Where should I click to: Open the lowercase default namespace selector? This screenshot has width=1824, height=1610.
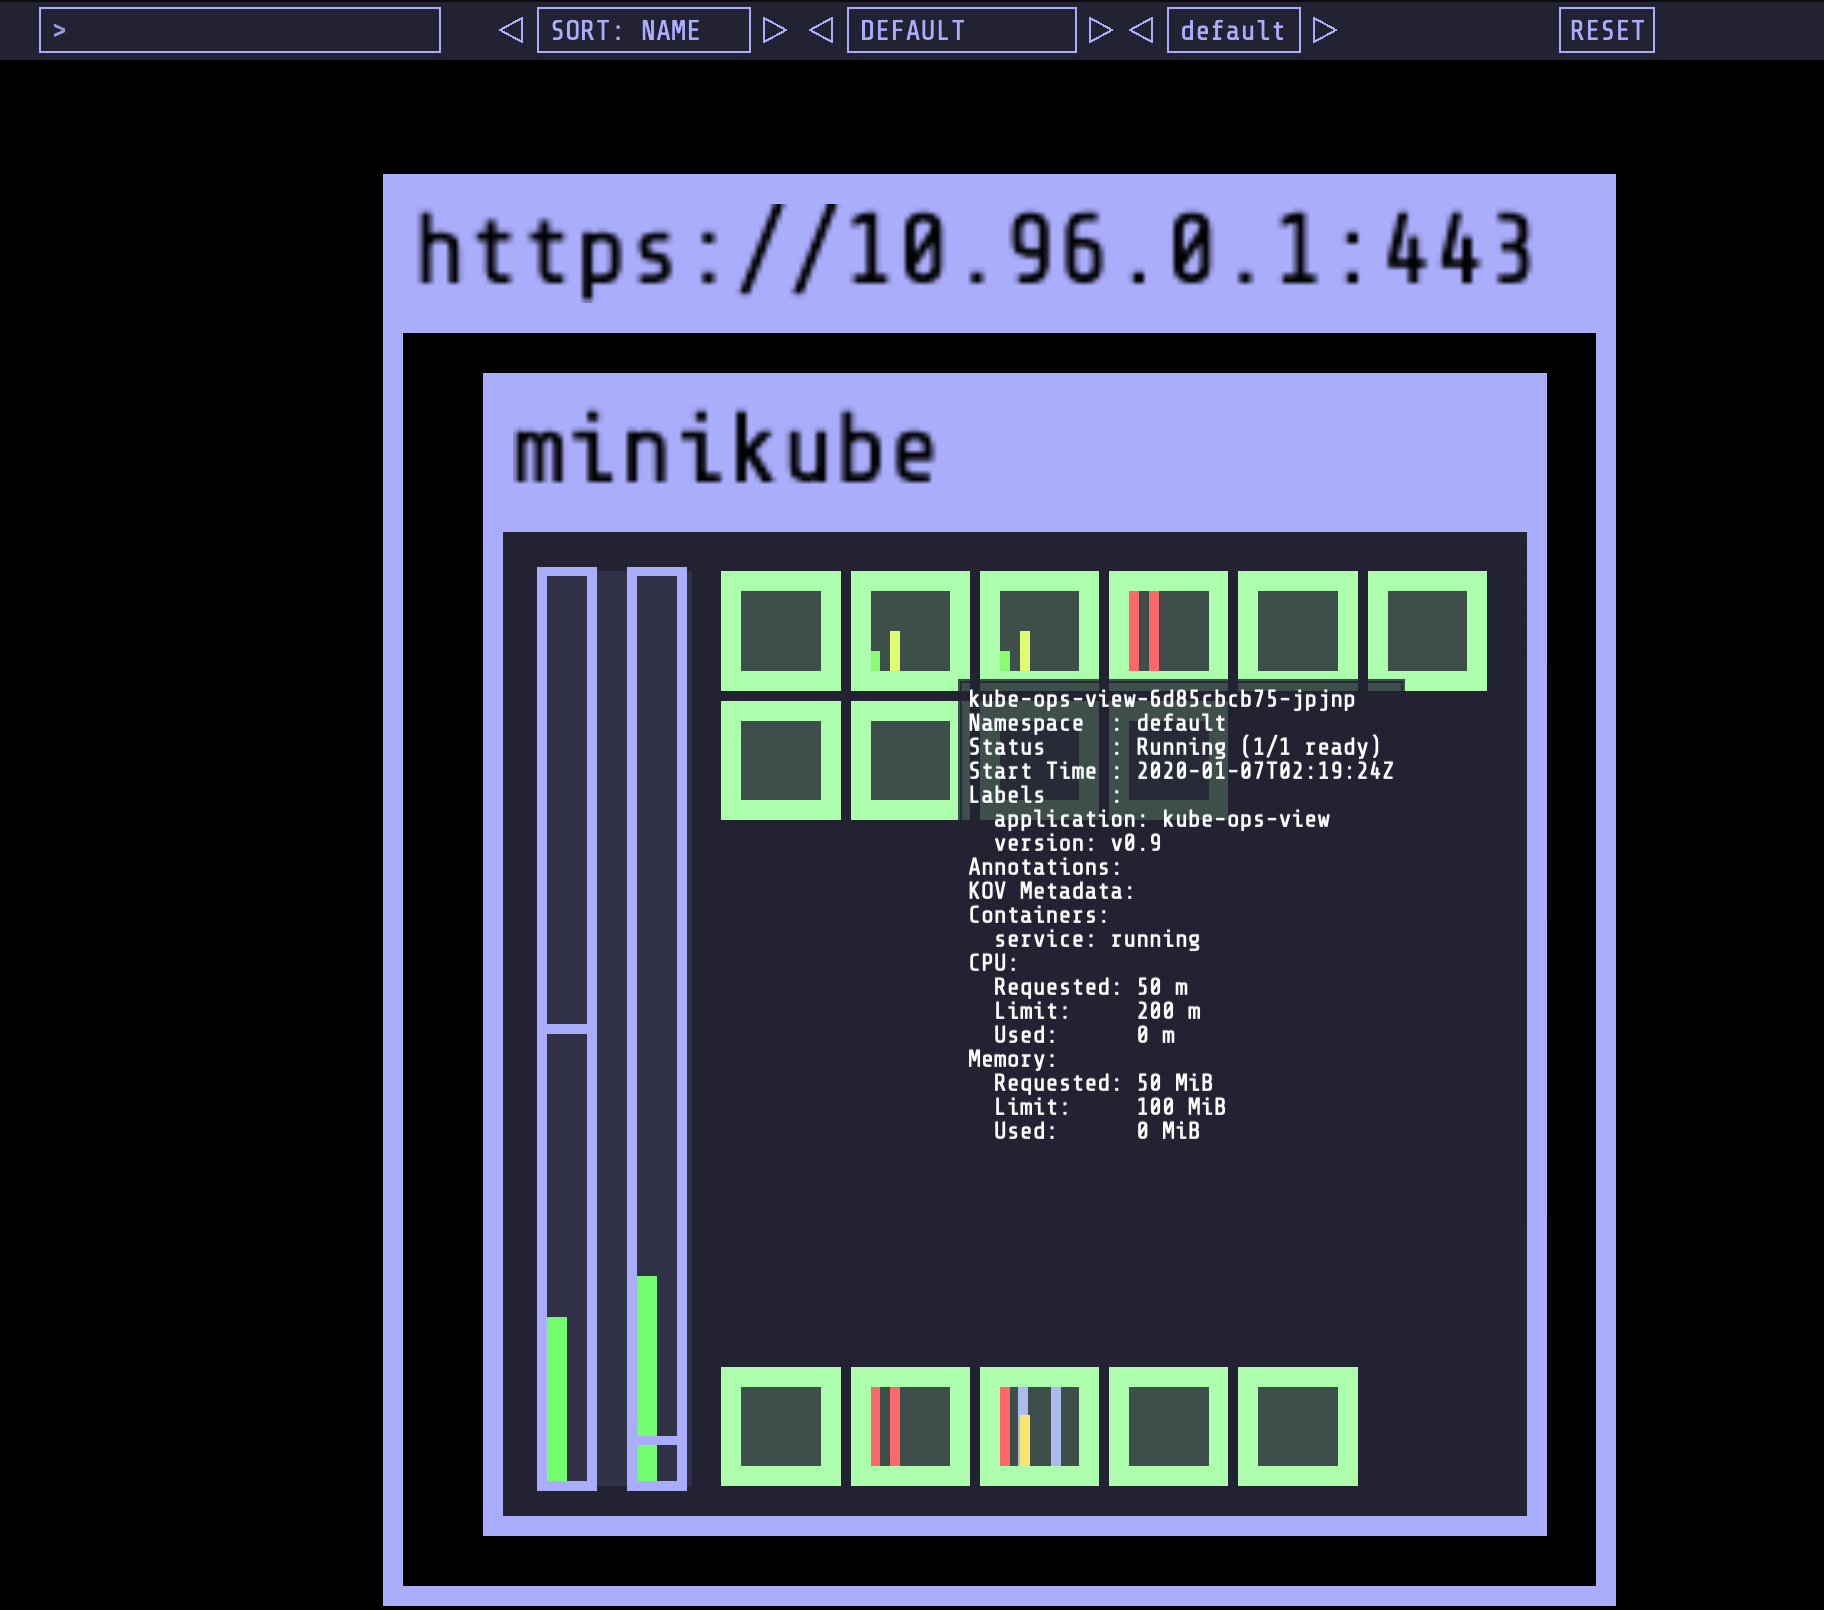tap(1233, 30)
